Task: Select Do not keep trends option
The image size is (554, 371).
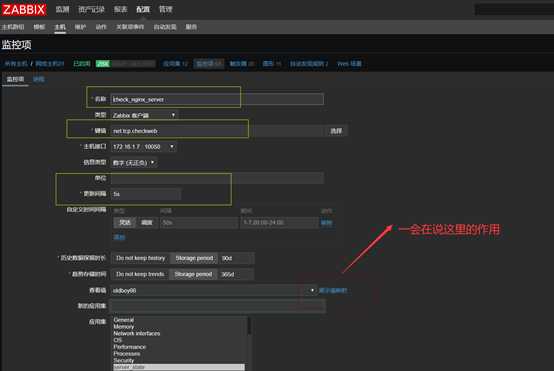Action: [140, 274]
